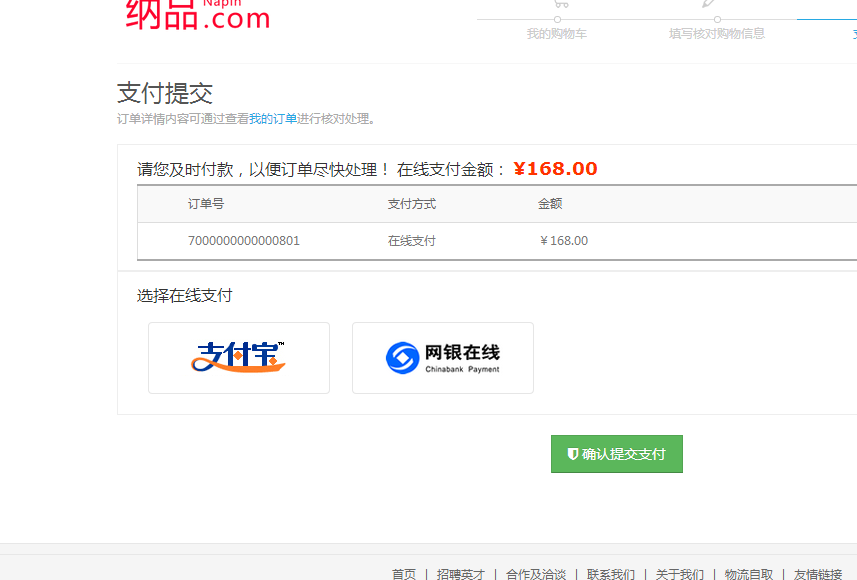Click the shopping cart step icon
857x580 pixels.
tap(561, 3)
